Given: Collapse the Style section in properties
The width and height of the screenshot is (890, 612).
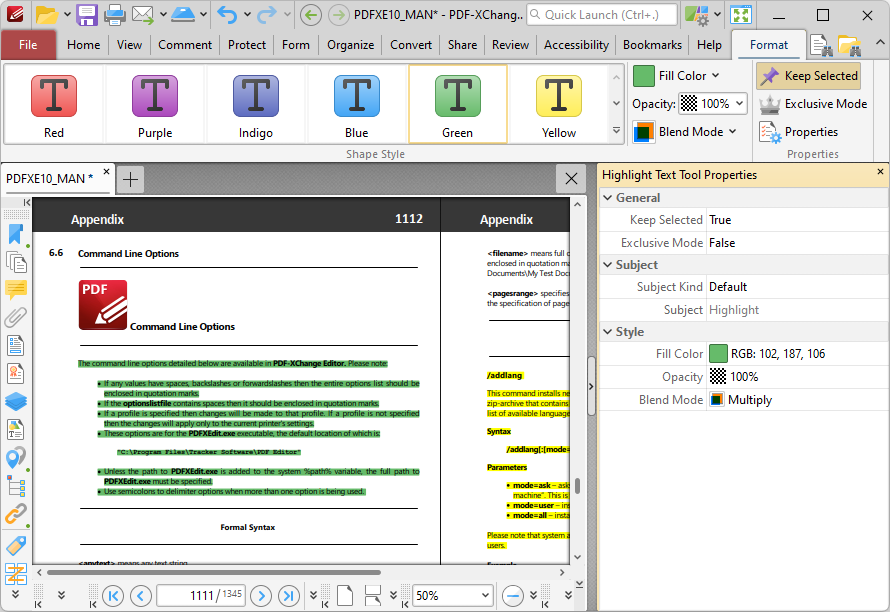Looking at the screenshot, I should coord(608,332).
